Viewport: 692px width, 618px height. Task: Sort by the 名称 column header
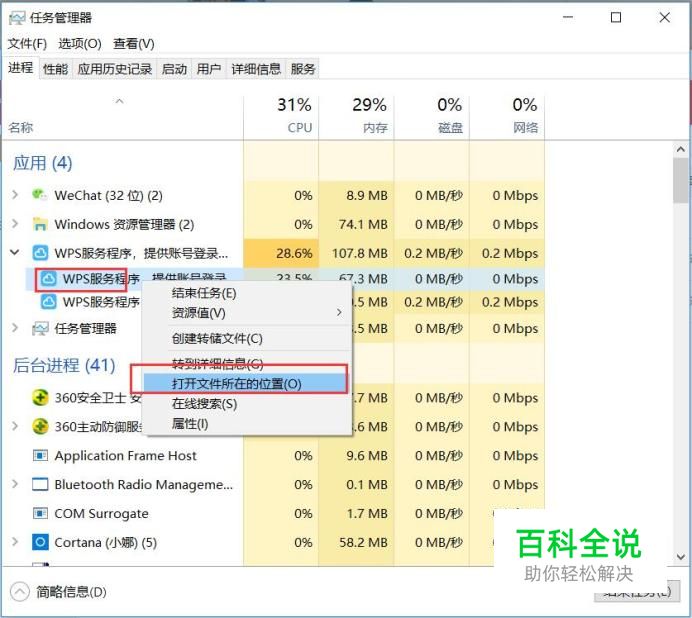click(x=123, y=117)
